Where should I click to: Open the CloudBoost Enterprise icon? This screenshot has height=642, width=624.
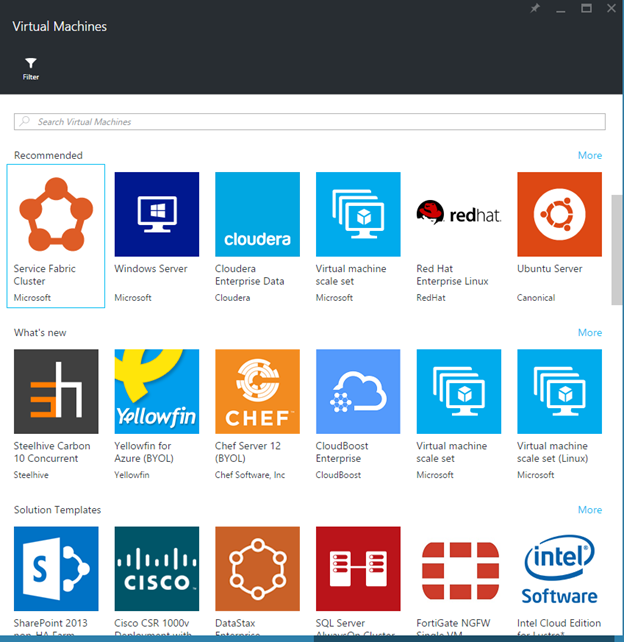(x=358, y=391)
